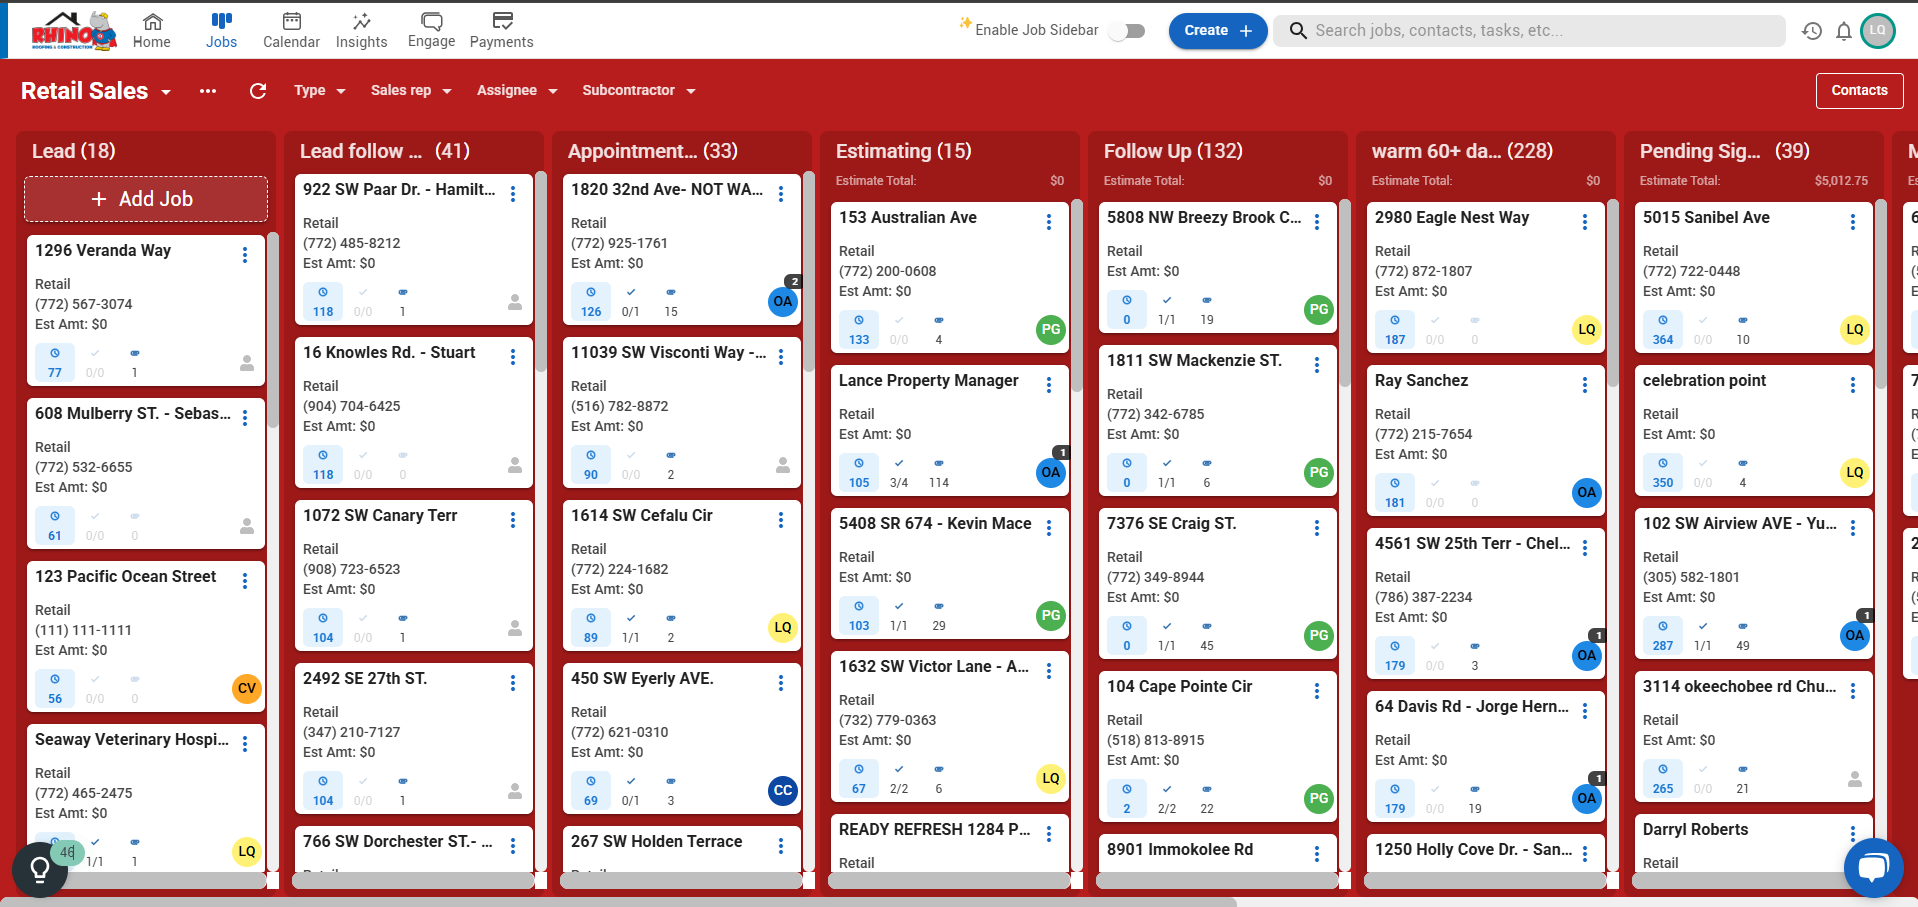Click CC assignee avatar on 450 SW Eyerly AVE
This screenshot has height=907, width=1918.
pos(783,790)
